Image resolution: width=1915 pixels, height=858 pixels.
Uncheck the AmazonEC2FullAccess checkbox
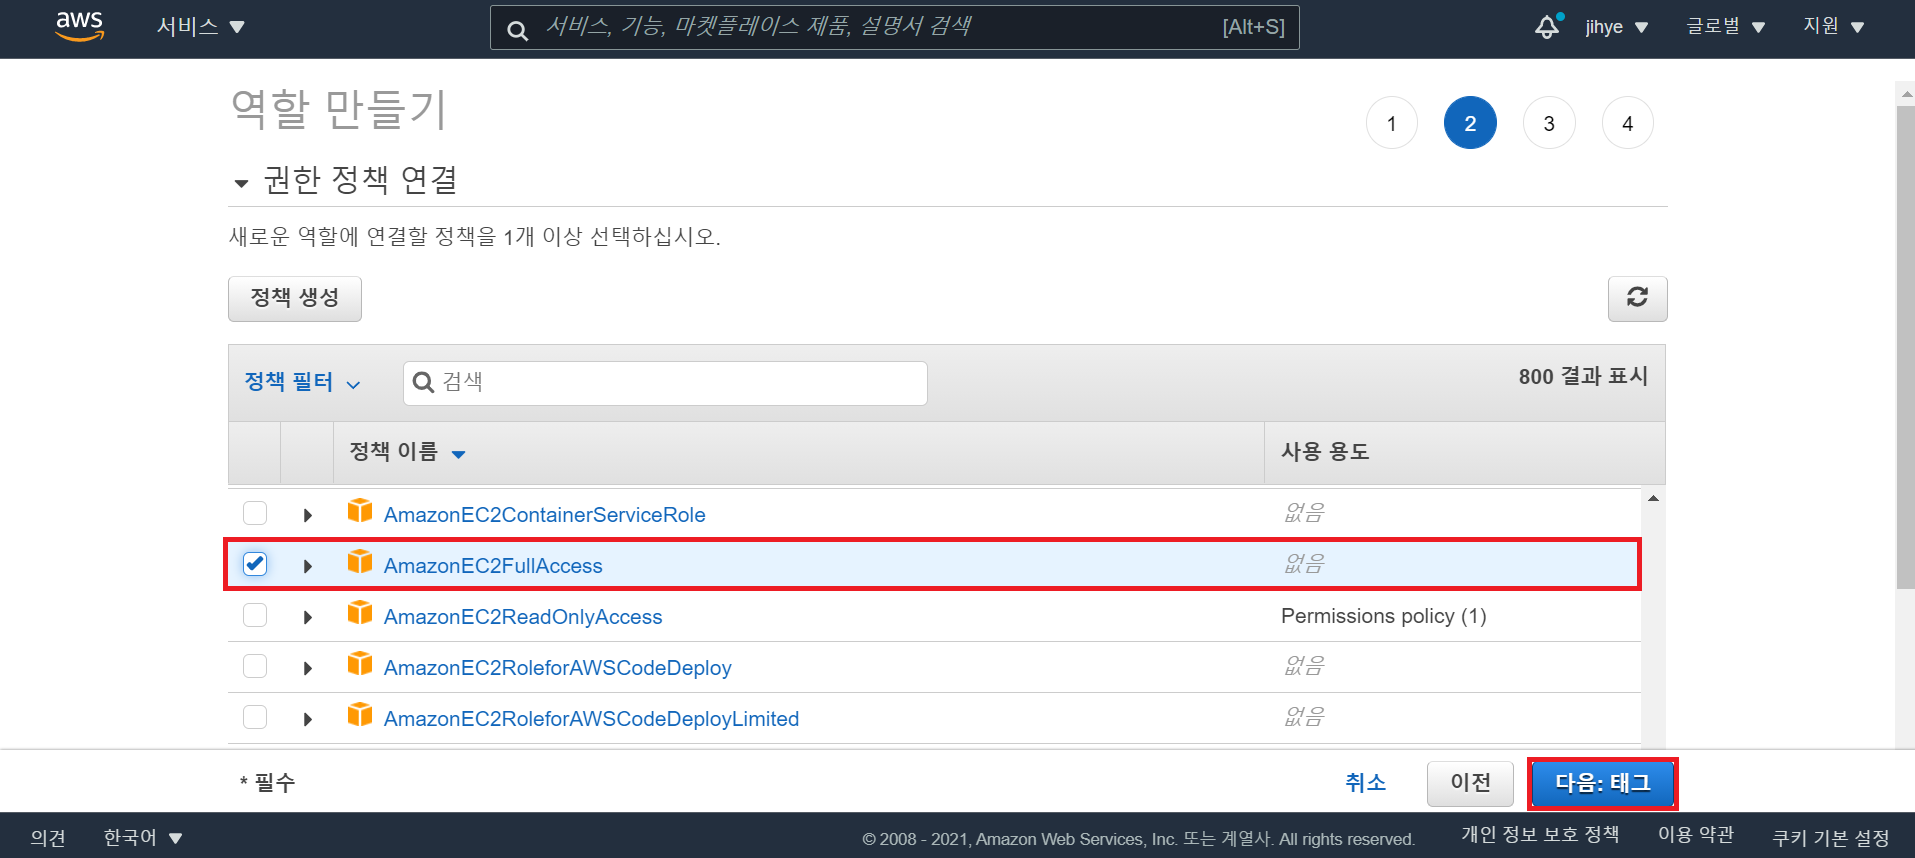[255, 564]
